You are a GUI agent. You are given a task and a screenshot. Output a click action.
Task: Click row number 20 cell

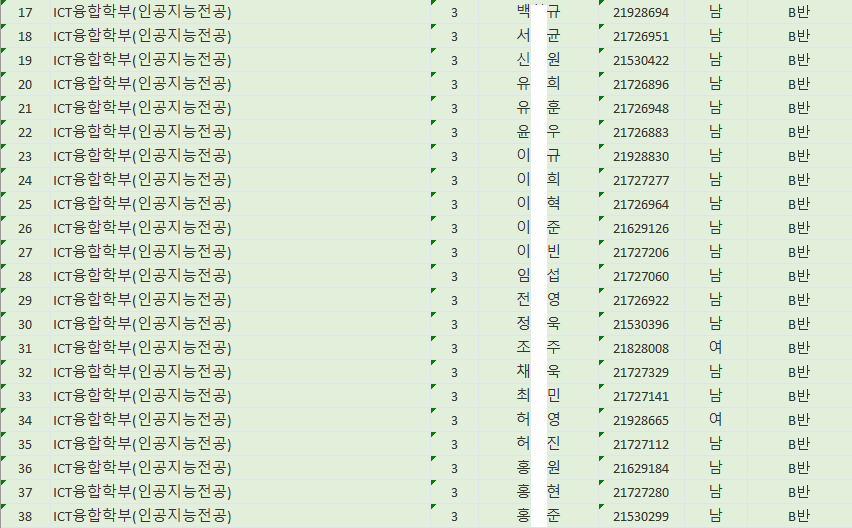pyautogui.click(x=25, y=84)
